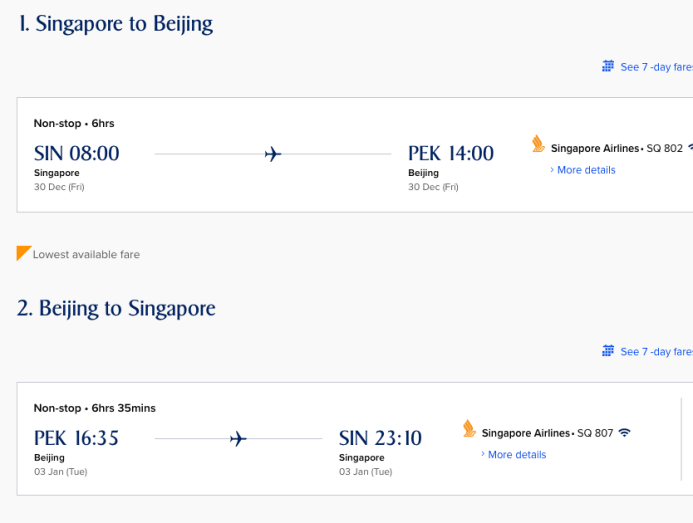Select the SIN 23:10 arrival time
Viewport: 693px width, 523px height.
click(x=381, y=438)
